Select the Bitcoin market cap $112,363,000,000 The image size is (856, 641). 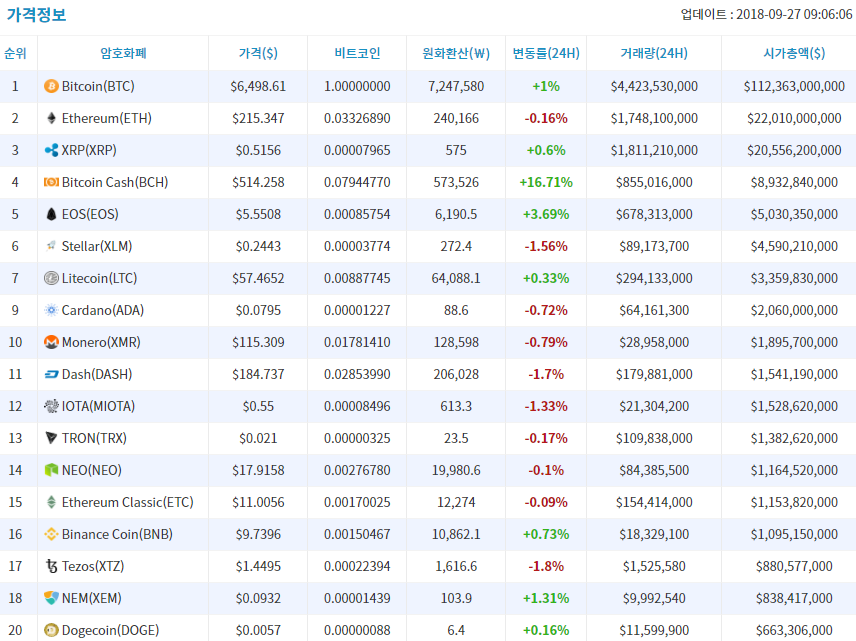pos(794,86)
